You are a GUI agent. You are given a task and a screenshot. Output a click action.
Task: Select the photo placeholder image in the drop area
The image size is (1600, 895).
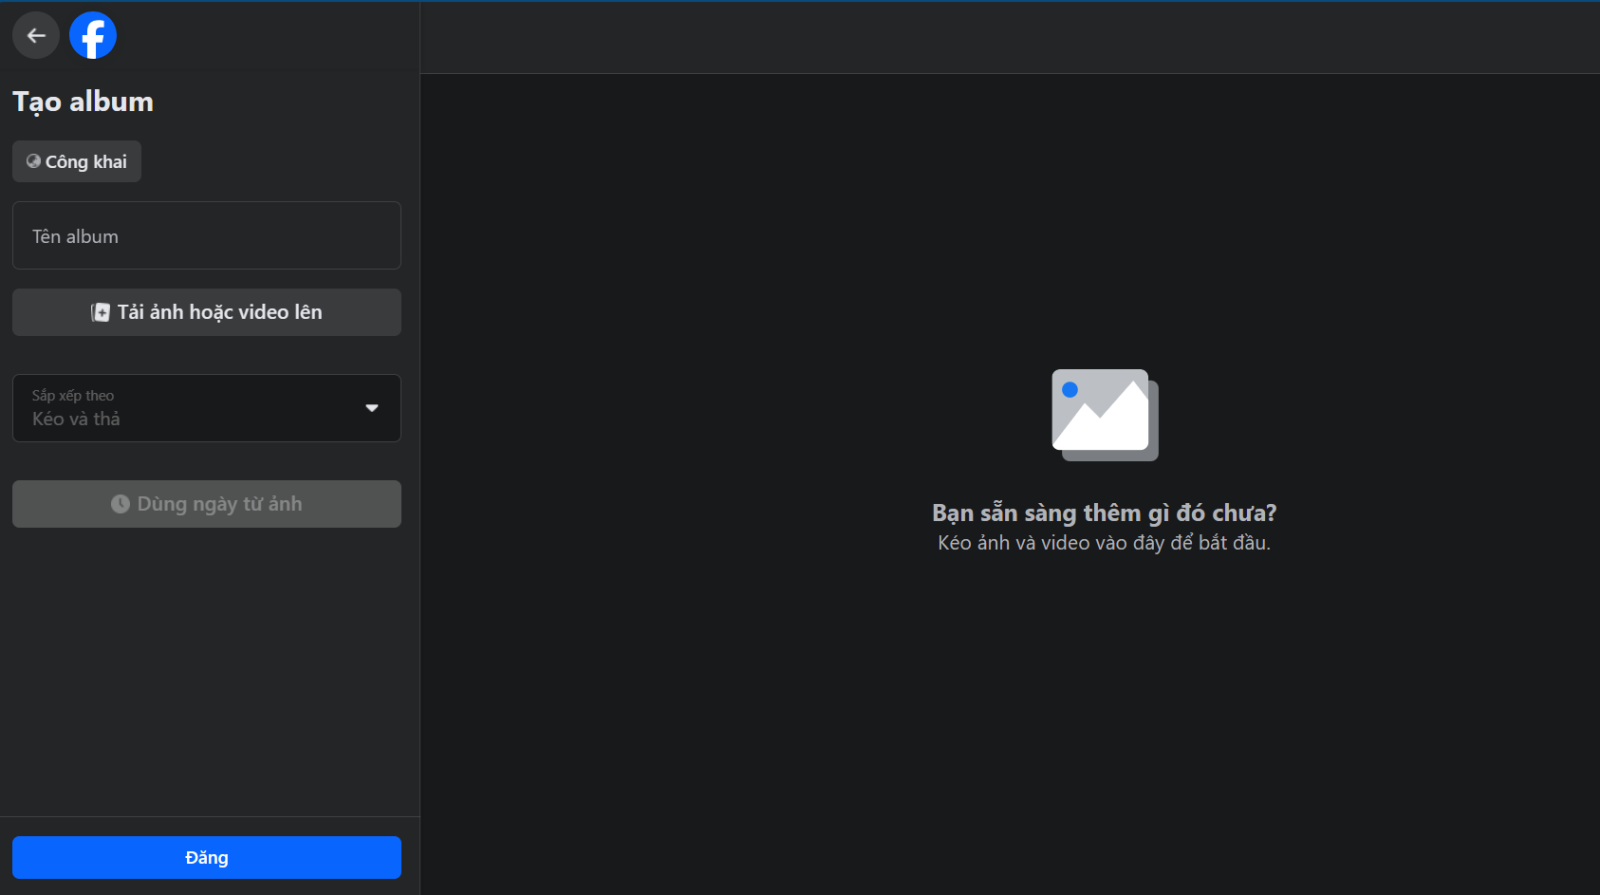pos(1105,415)
